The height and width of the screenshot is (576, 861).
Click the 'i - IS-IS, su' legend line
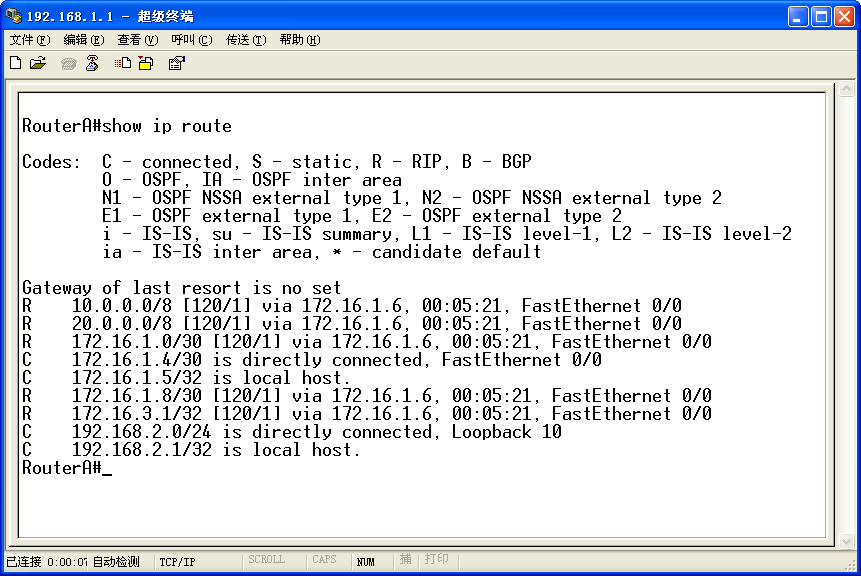point(447,234)
